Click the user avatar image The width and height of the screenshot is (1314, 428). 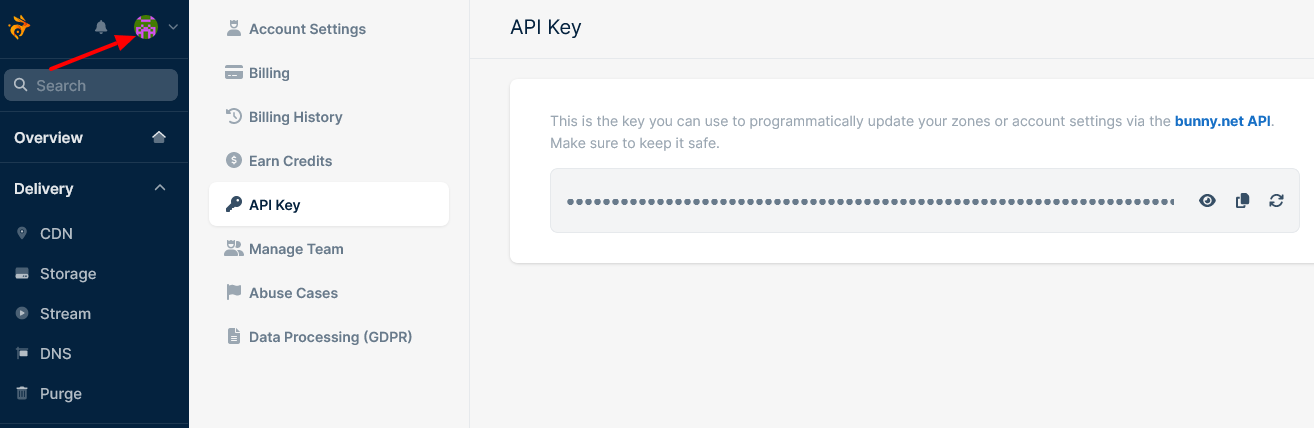tap(146, 28)
